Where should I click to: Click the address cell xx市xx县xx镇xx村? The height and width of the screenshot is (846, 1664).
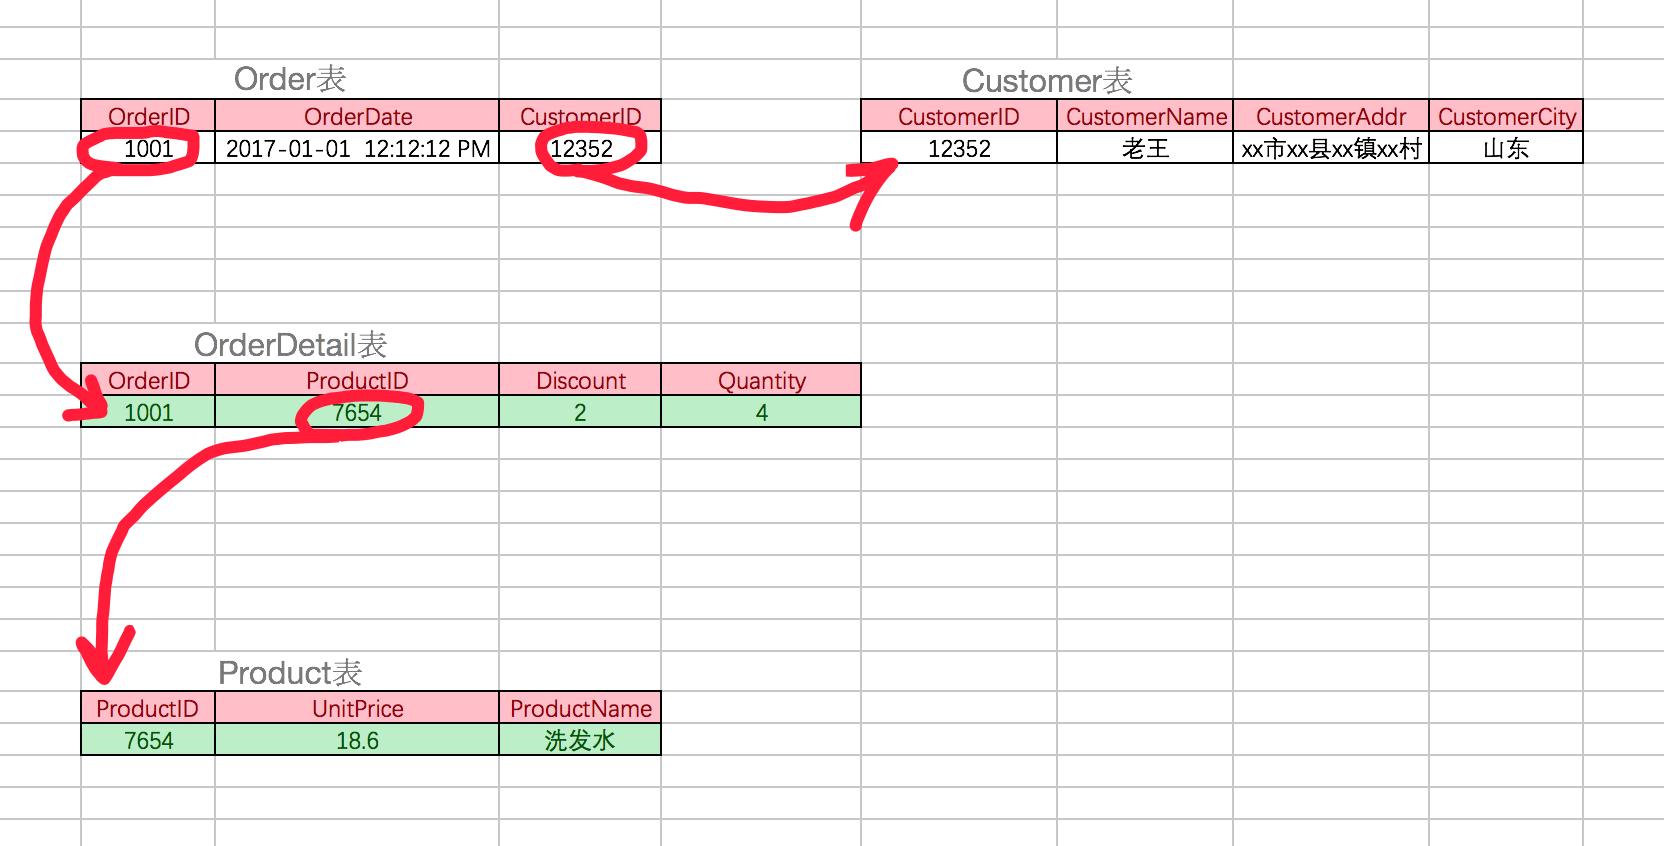1330,149
